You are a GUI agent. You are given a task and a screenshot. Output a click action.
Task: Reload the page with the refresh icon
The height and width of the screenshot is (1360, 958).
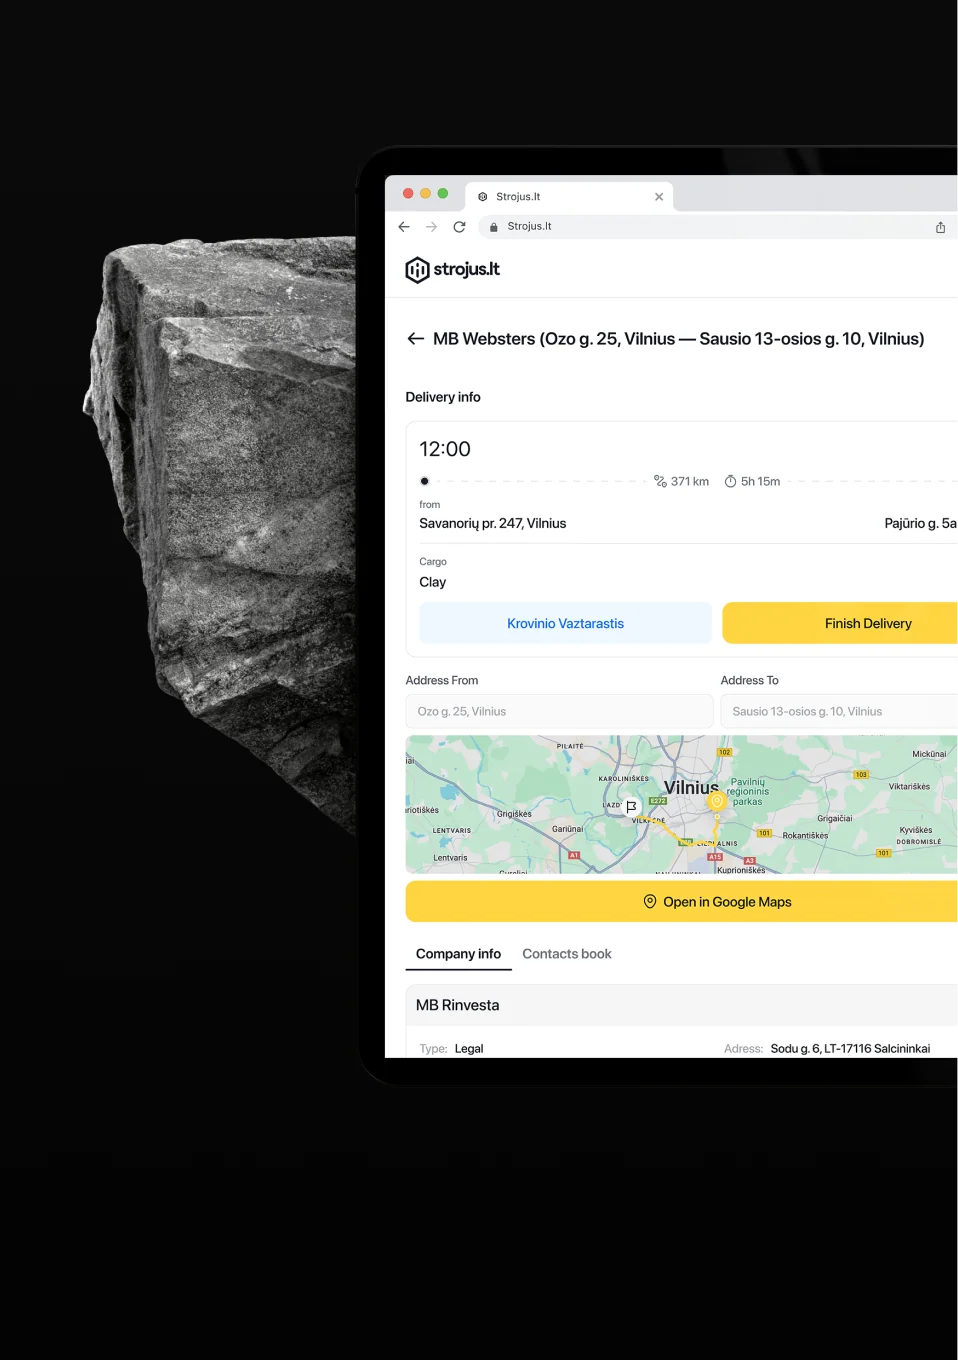[x=459, y=227]
